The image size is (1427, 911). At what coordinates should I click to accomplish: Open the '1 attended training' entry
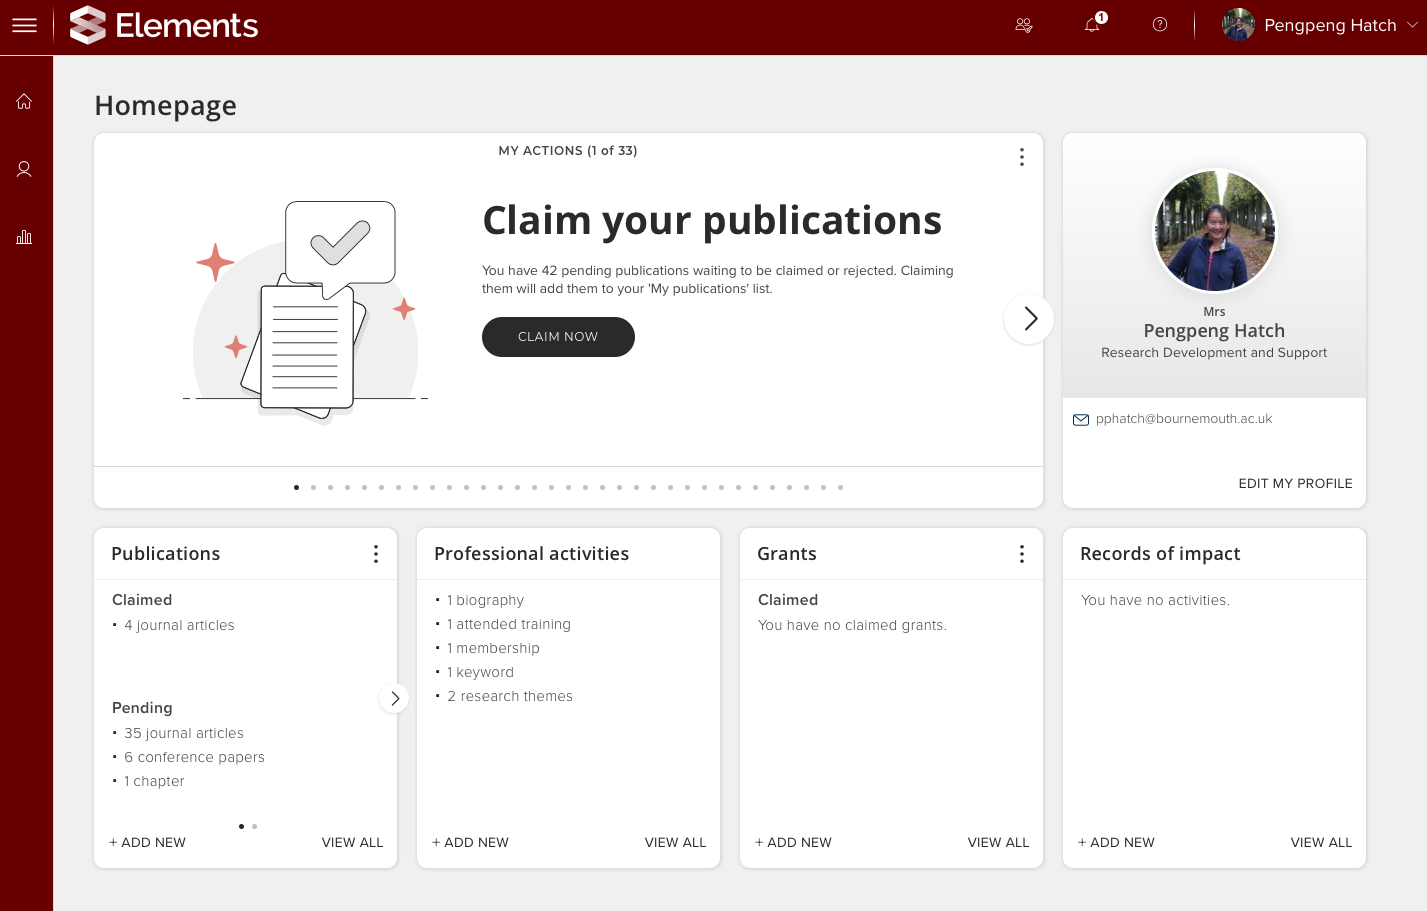(x=509, y=624)
